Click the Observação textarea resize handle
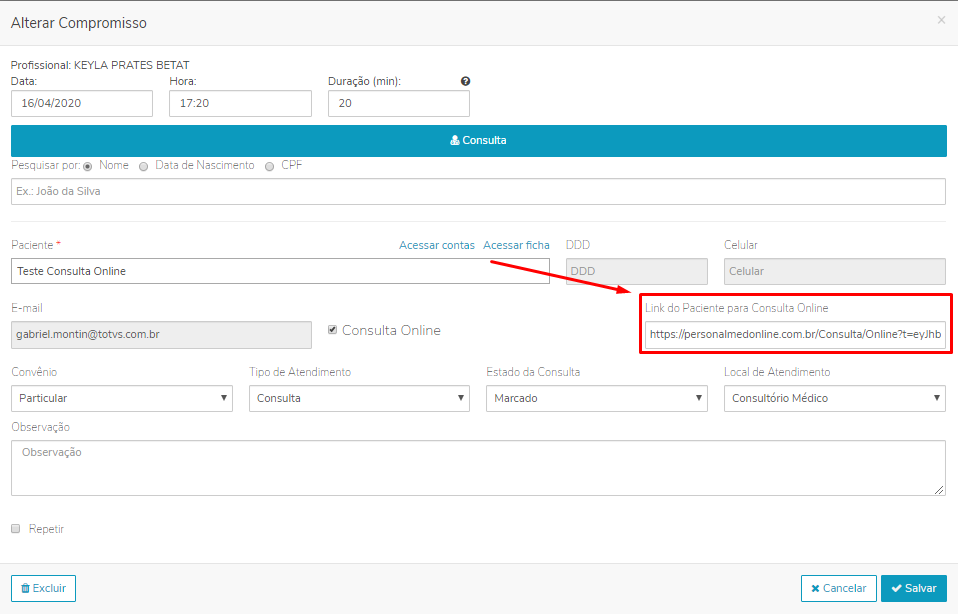Viewport: 958px width, 614px height. (939, 489)
